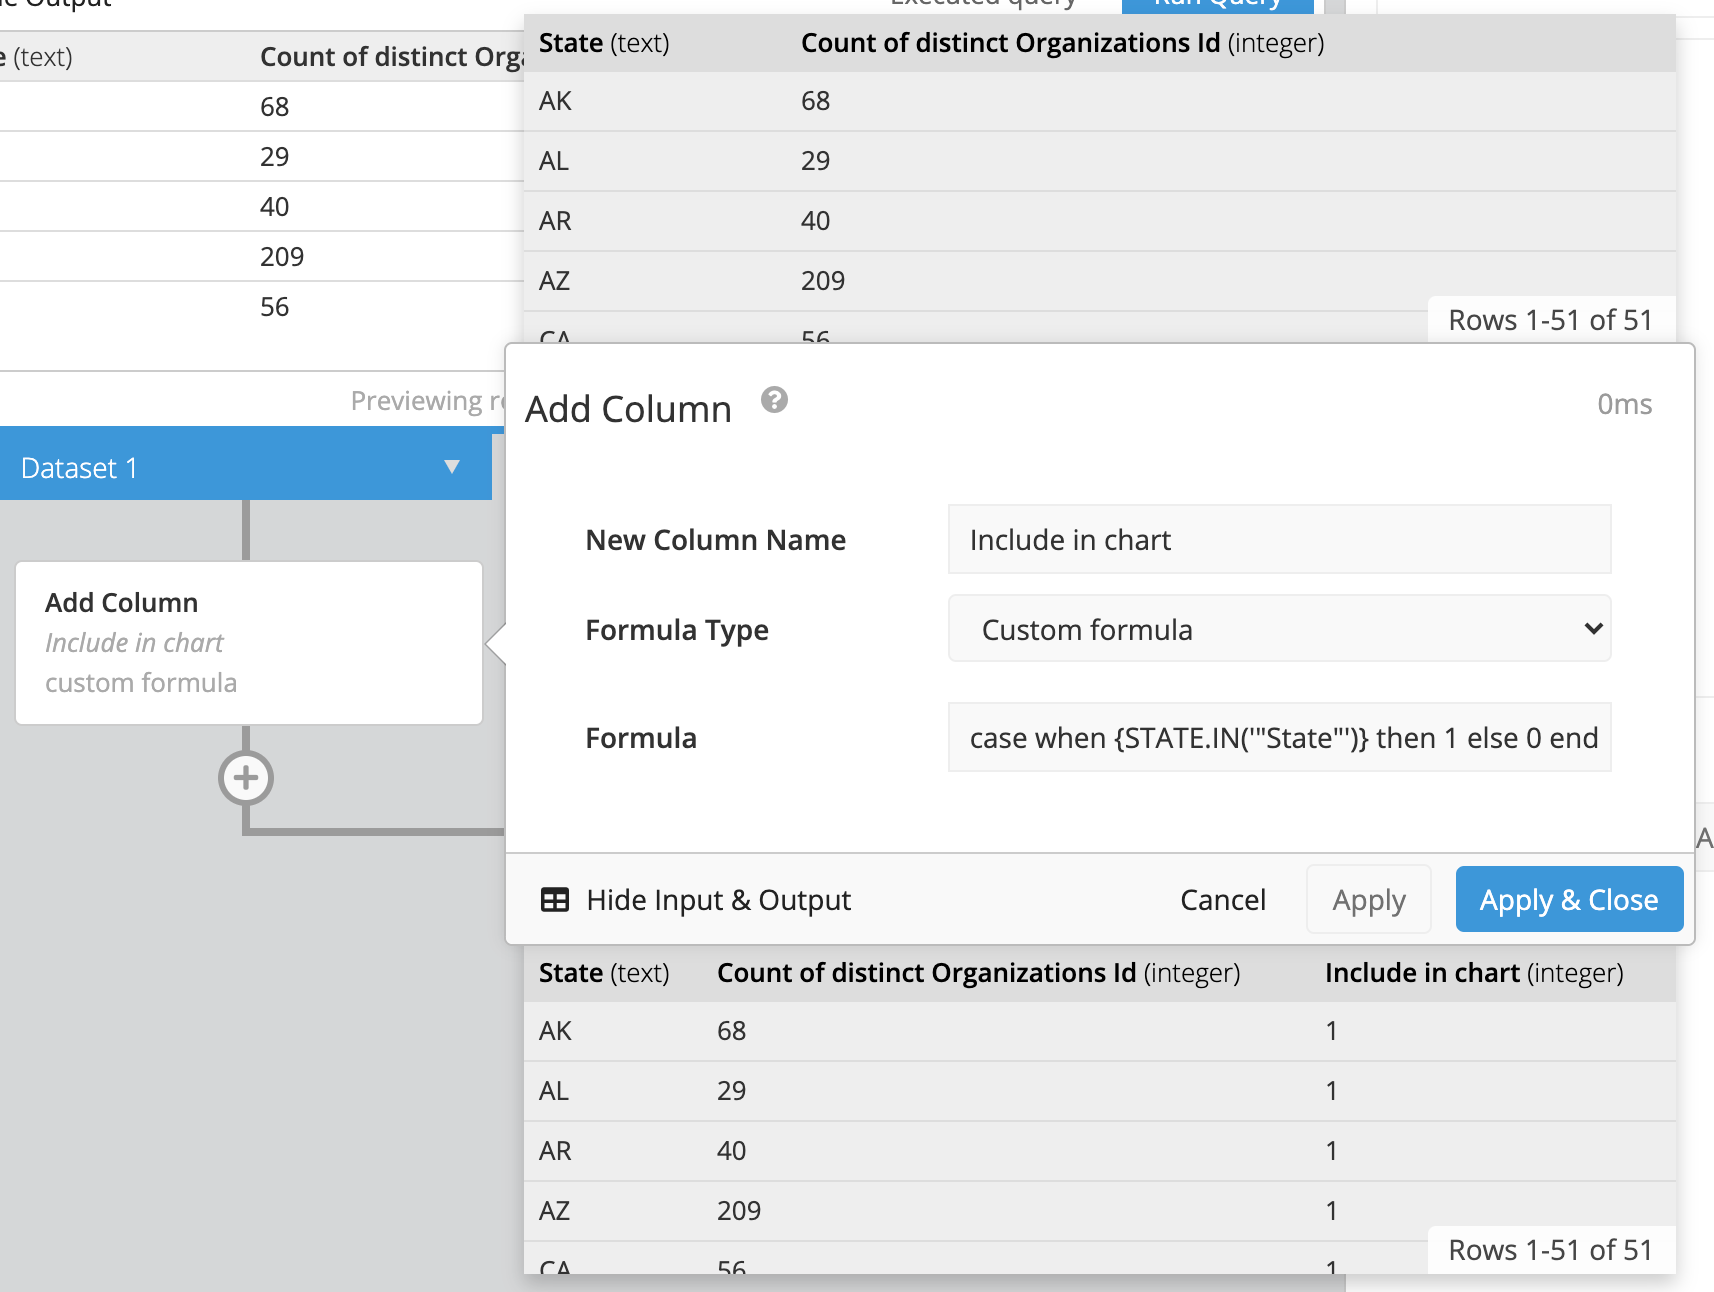Click value 40 in output table
The image size is (1714, 1292).
point(731,1151)
